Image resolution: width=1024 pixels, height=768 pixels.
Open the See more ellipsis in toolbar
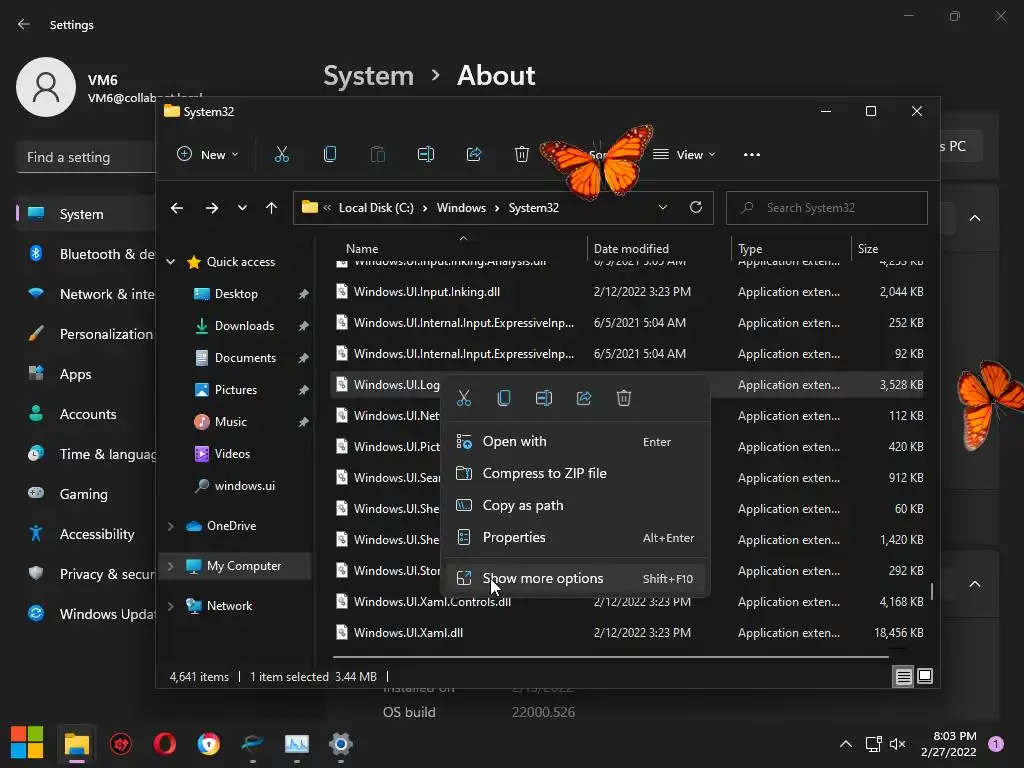[752, 155]
